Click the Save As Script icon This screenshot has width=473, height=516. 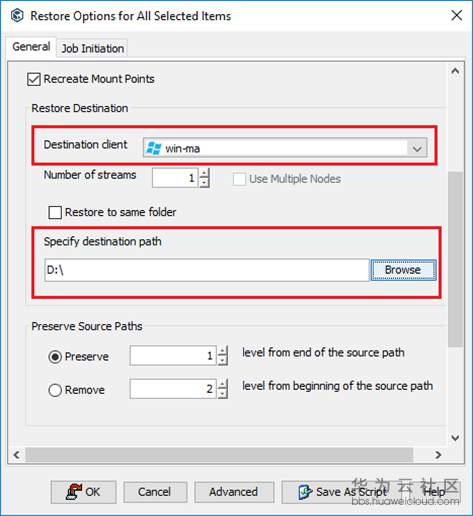pyautogui.click(x=305, y=492)
